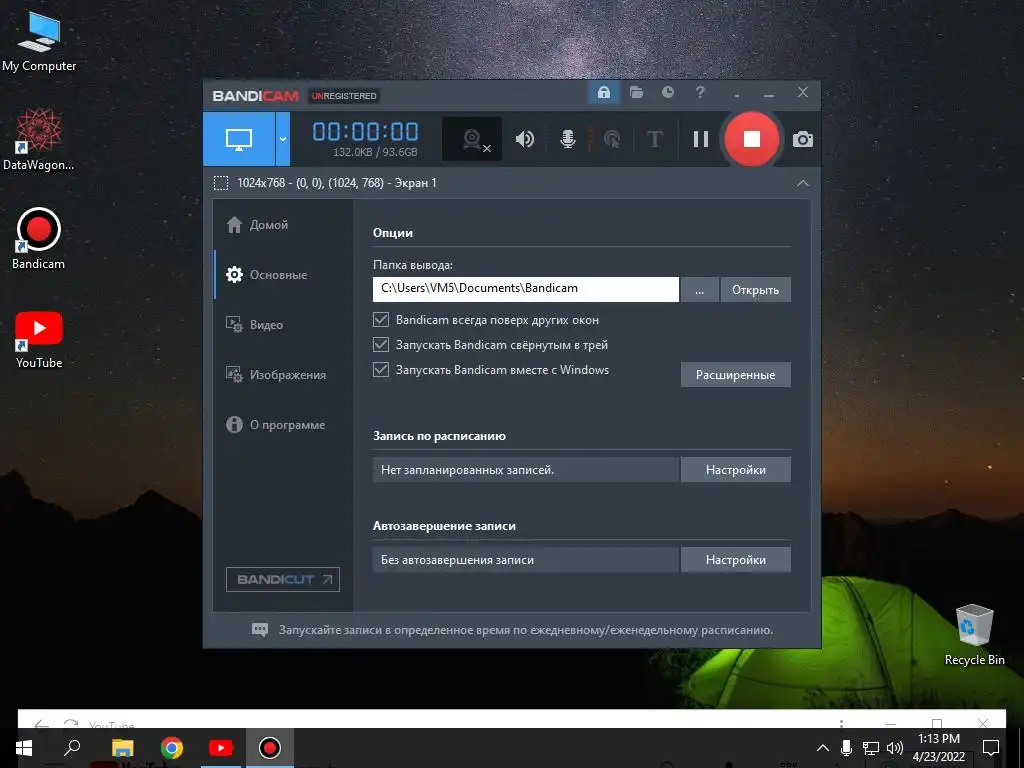Click Нет запланированных записей text
Image resolution: width=1024 pixels, height=768 pixels.
click(467, 470)
